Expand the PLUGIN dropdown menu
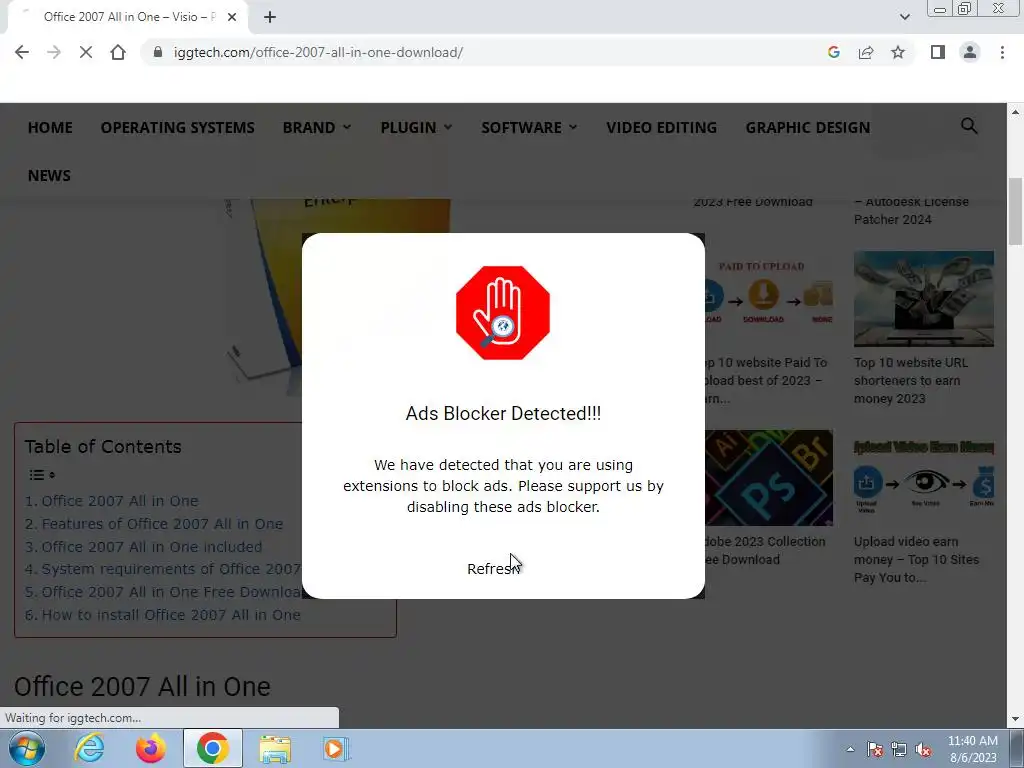This screenshot has width=1024, height=768. [416, 127]
